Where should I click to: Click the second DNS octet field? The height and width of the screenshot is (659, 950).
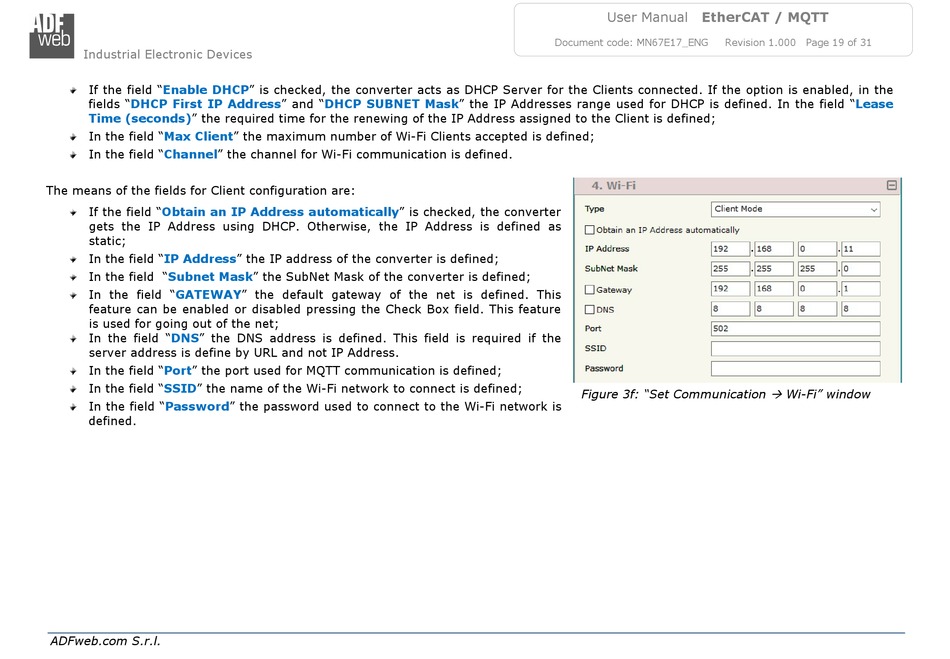(x=774, y=309)
